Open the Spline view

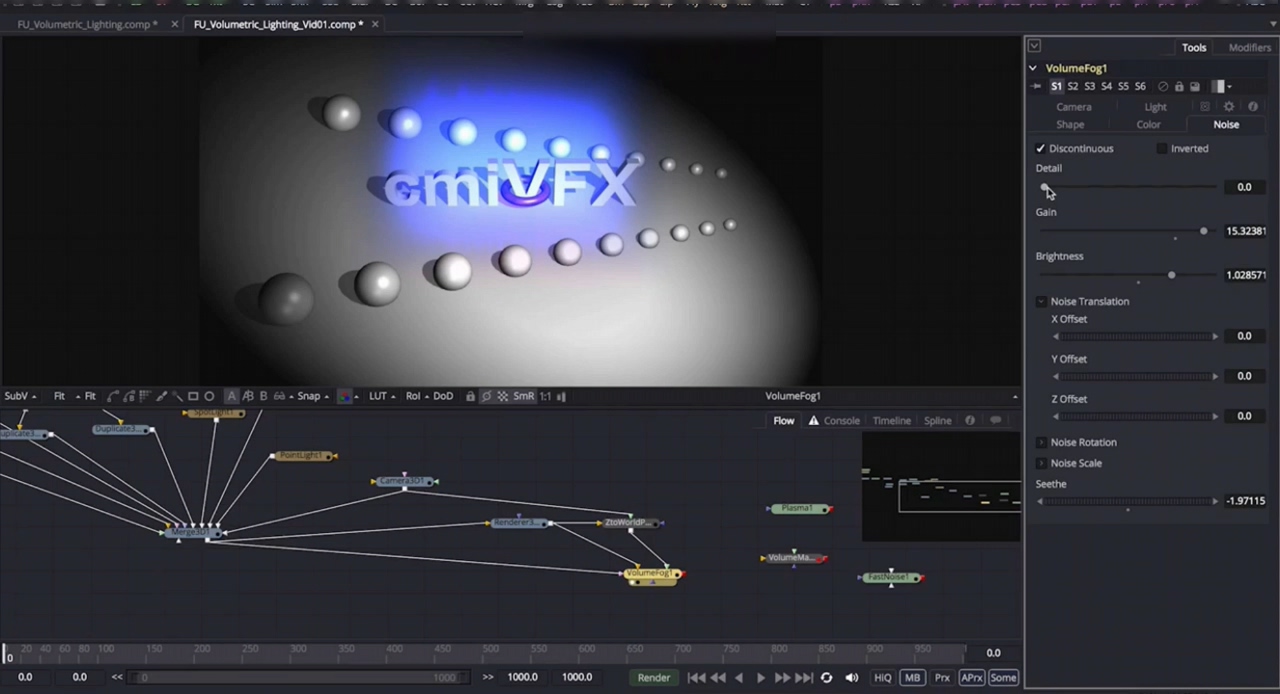pyautogui.click(x=937, y=421)
